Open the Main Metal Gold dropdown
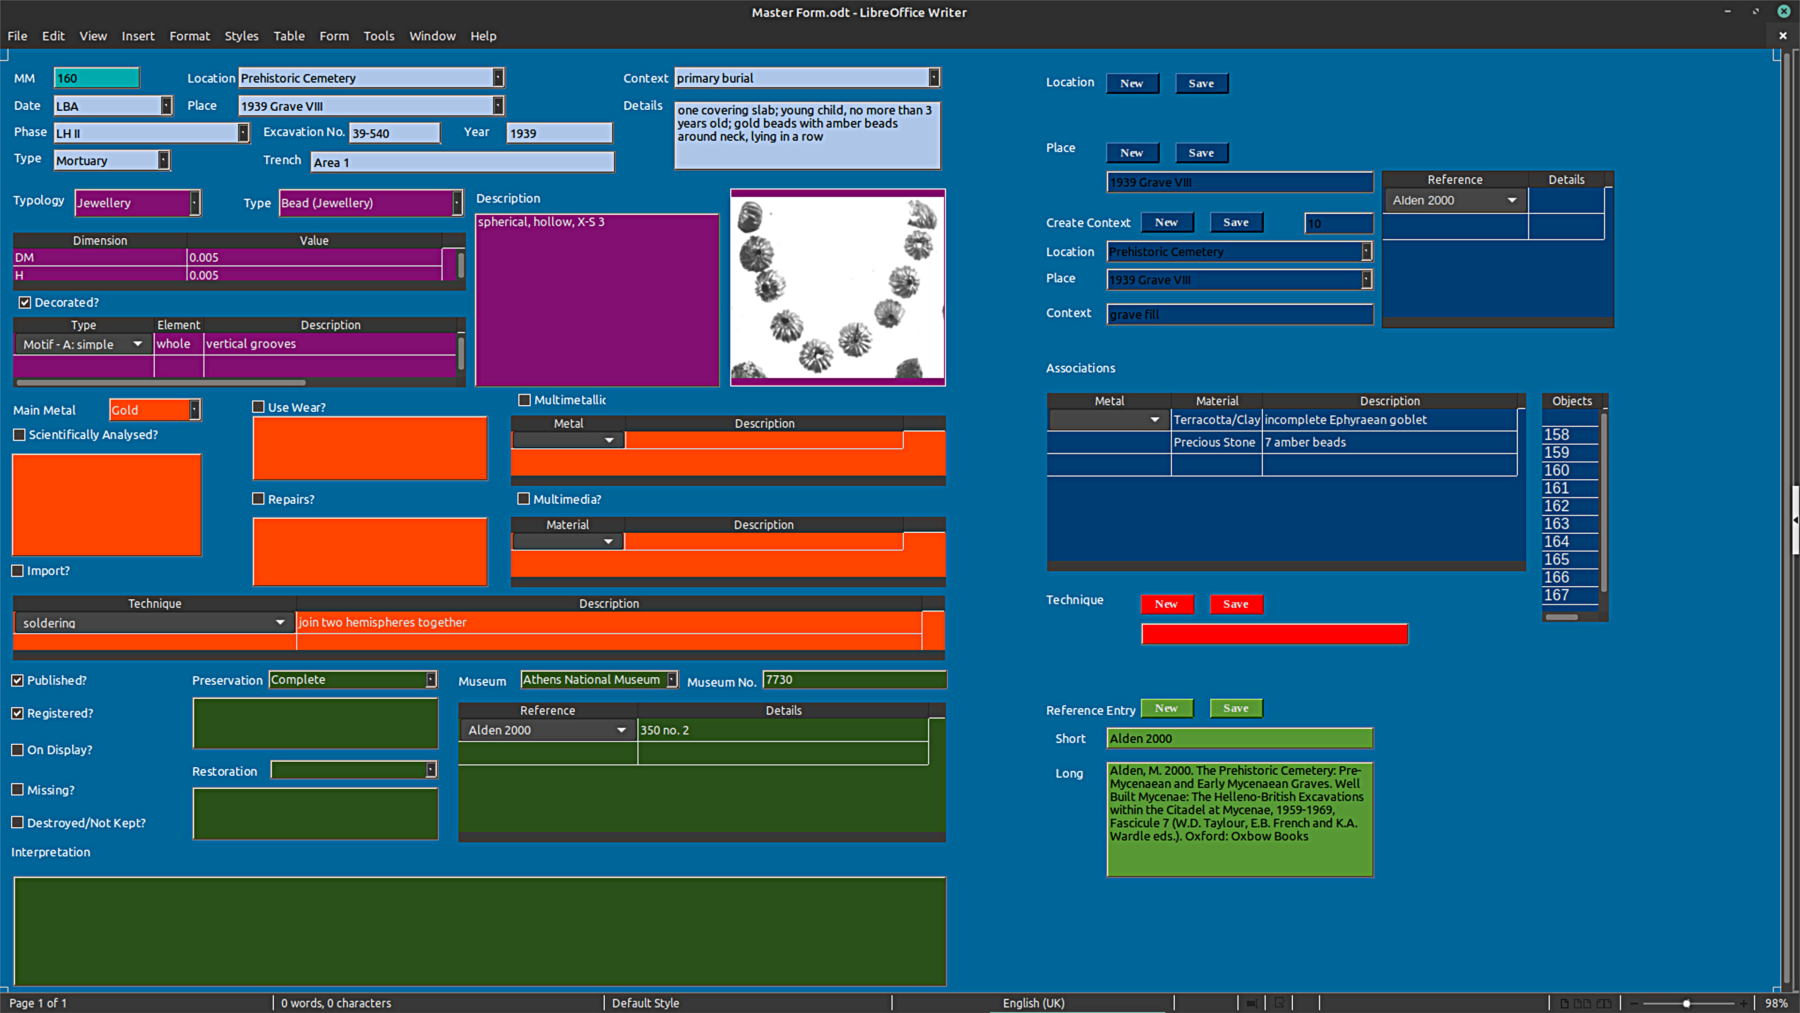Screen dimensions: 1800x1013 click(x=194, y=410)
